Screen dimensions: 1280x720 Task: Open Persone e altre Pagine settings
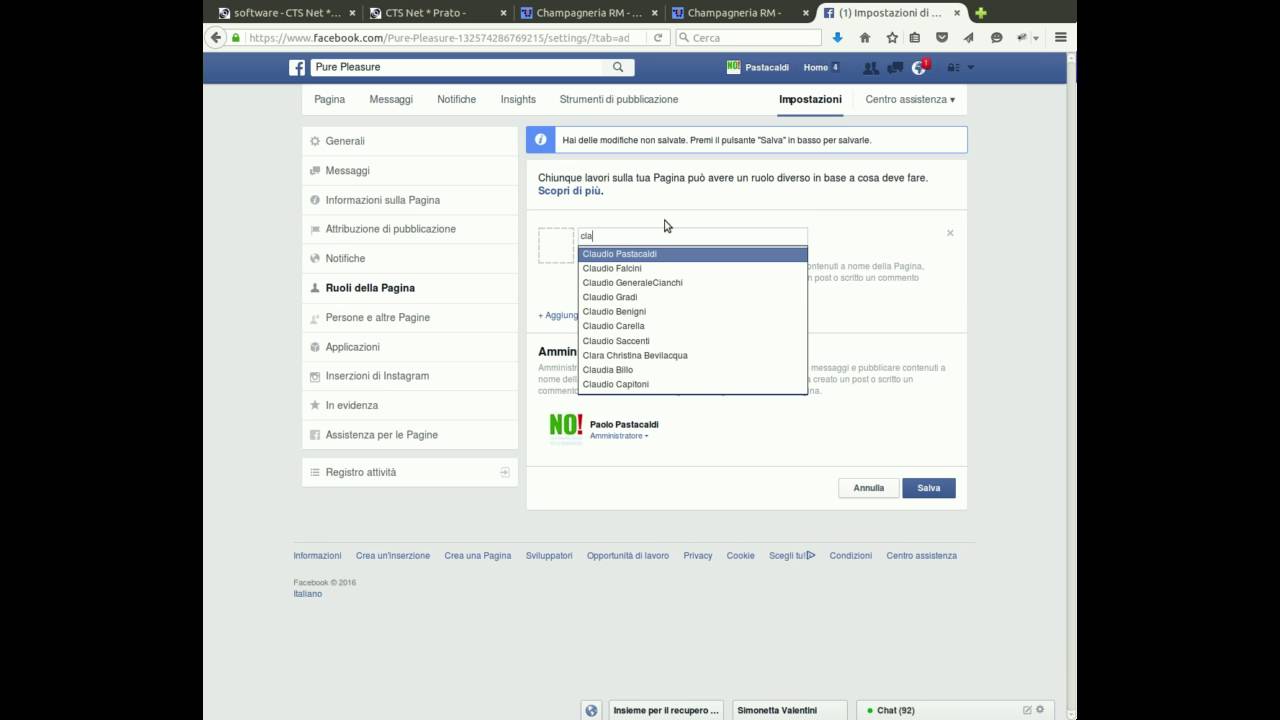pyautogui.click(x=410, y=317)
